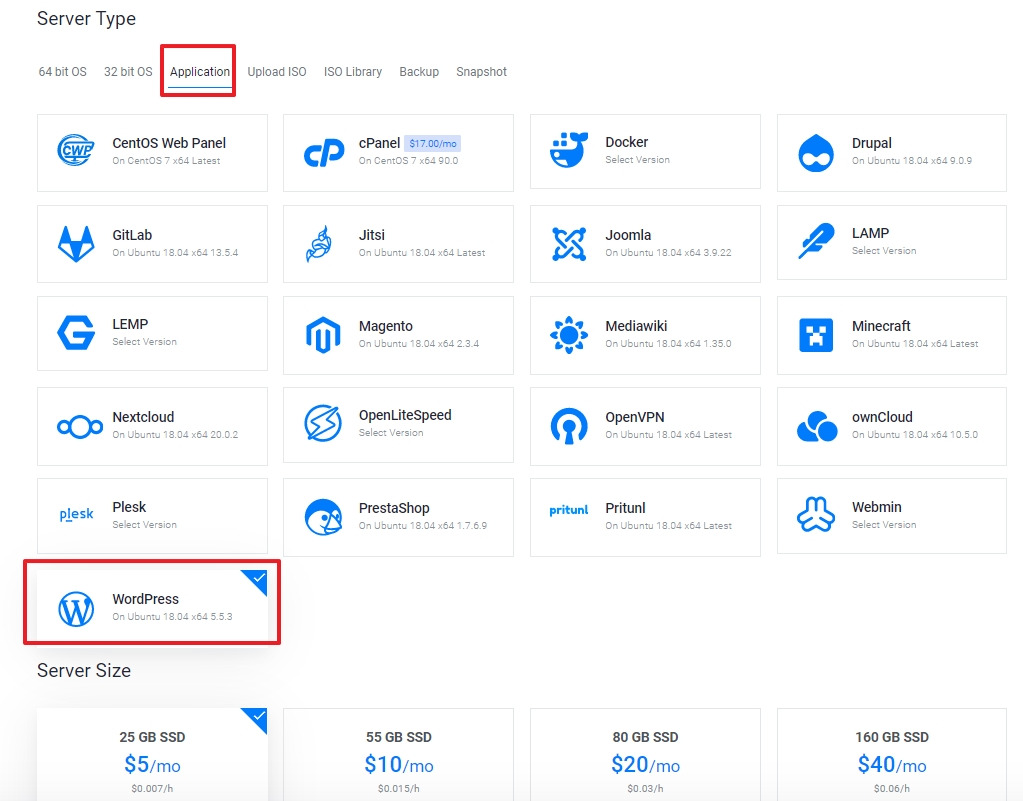The height and width of the screenshot is (801, 1023).
Task: Click the cPanel logo icon
Action: (x=324, y=153)
